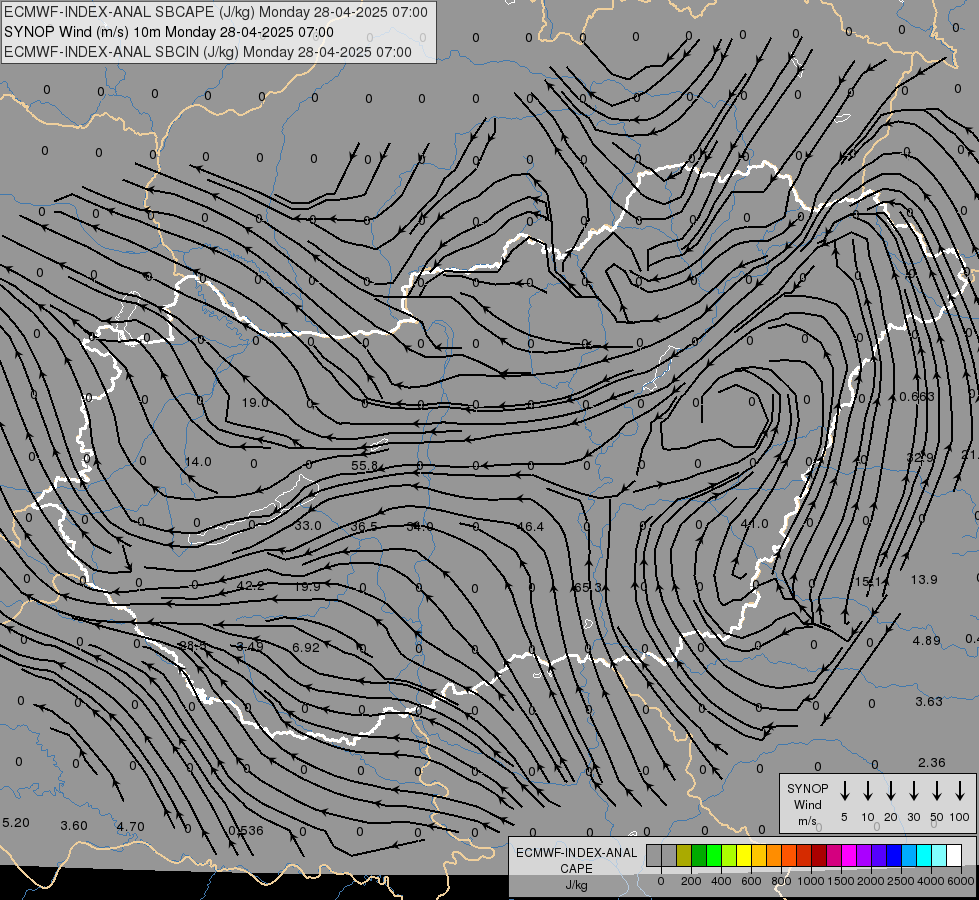Click the 'SYNOP Wind m/s' legend label
Screen dimensions: 979x900
pyautogui.click(x=807, y=804)
